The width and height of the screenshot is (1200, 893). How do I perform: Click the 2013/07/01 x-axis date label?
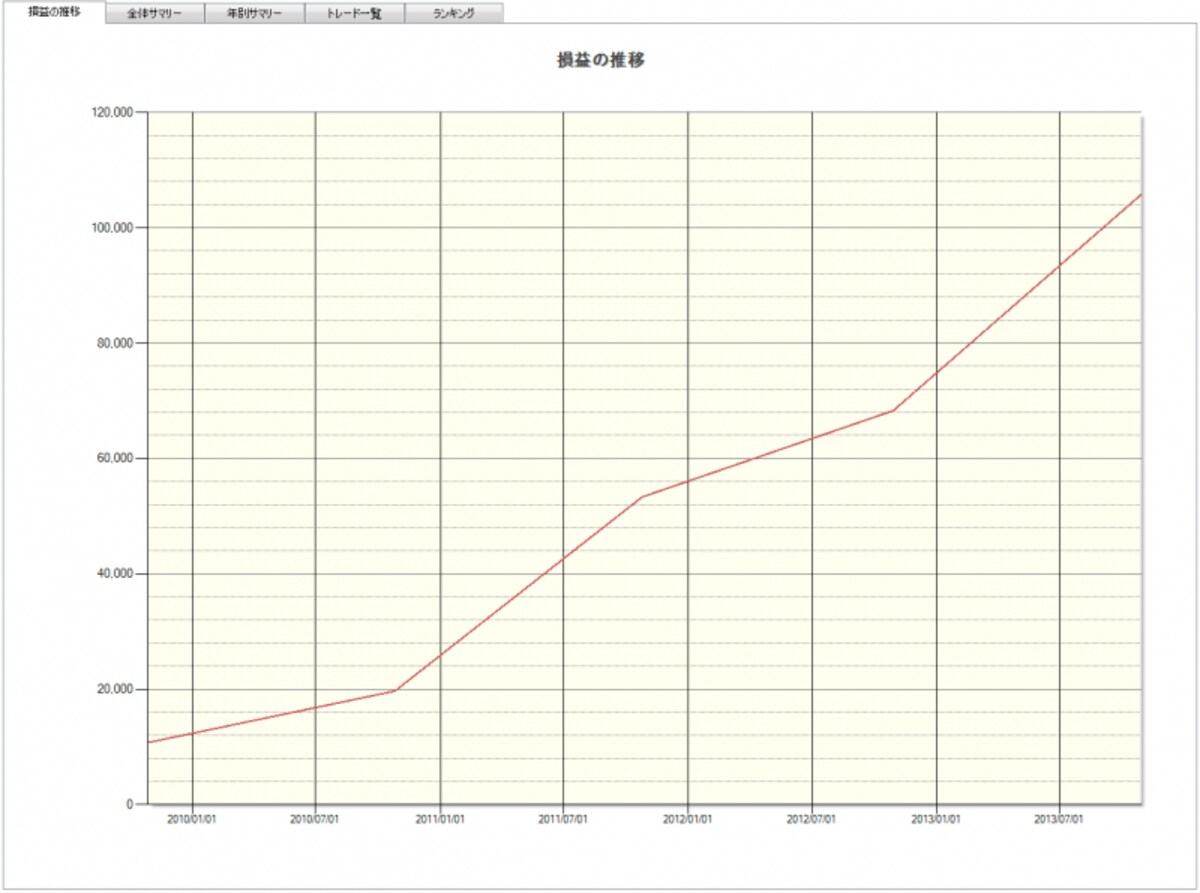coord(1059,818)
